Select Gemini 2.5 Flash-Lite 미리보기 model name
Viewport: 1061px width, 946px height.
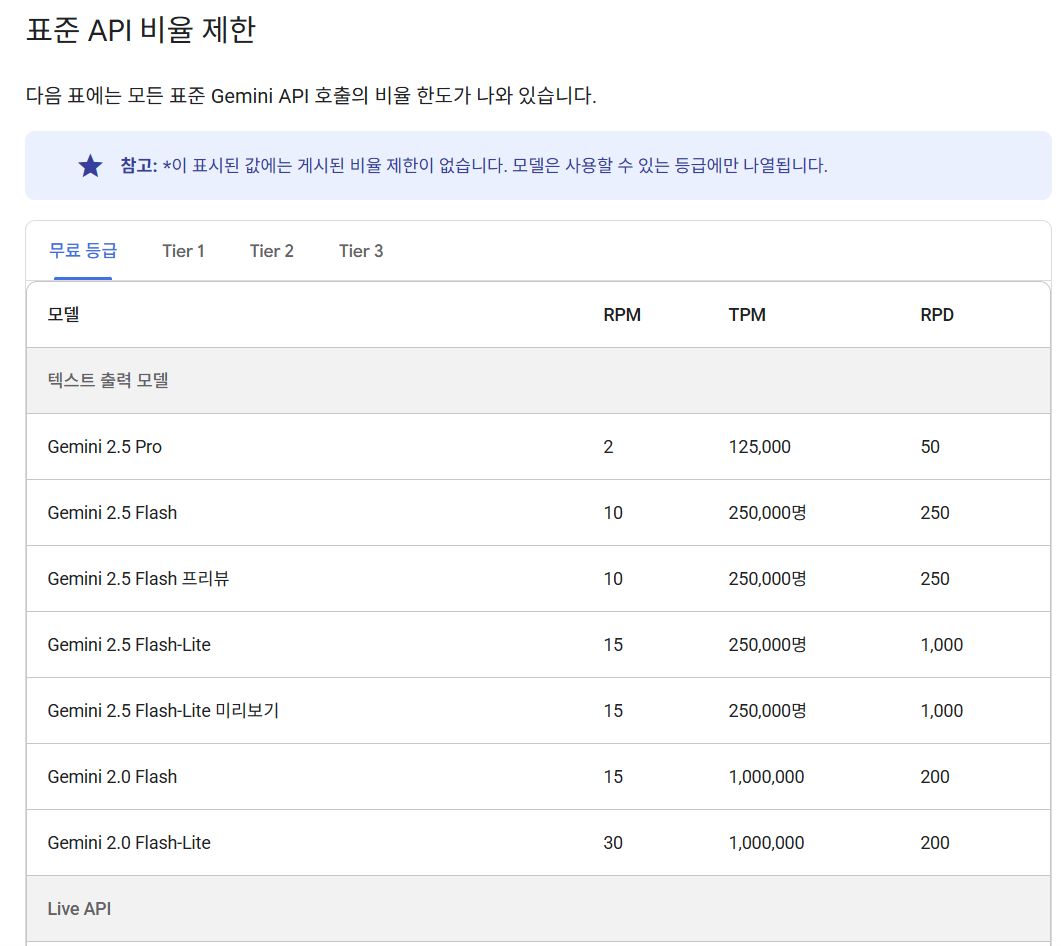coord(163,711)
